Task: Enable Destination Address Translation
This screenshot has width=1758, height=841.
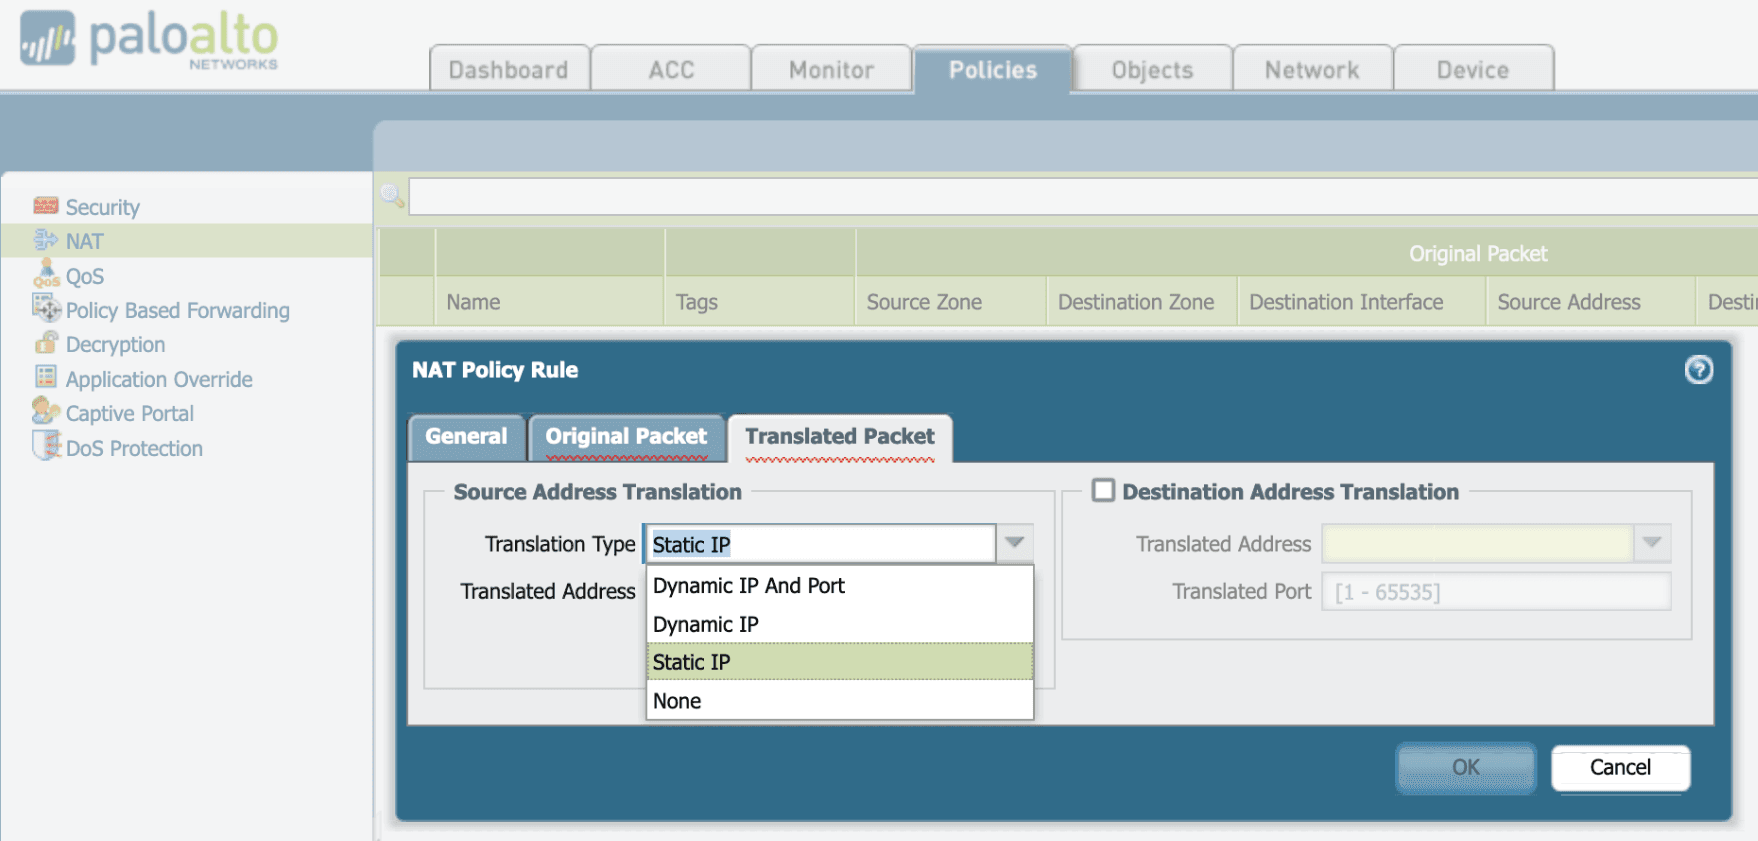Action: point(1103,490)
